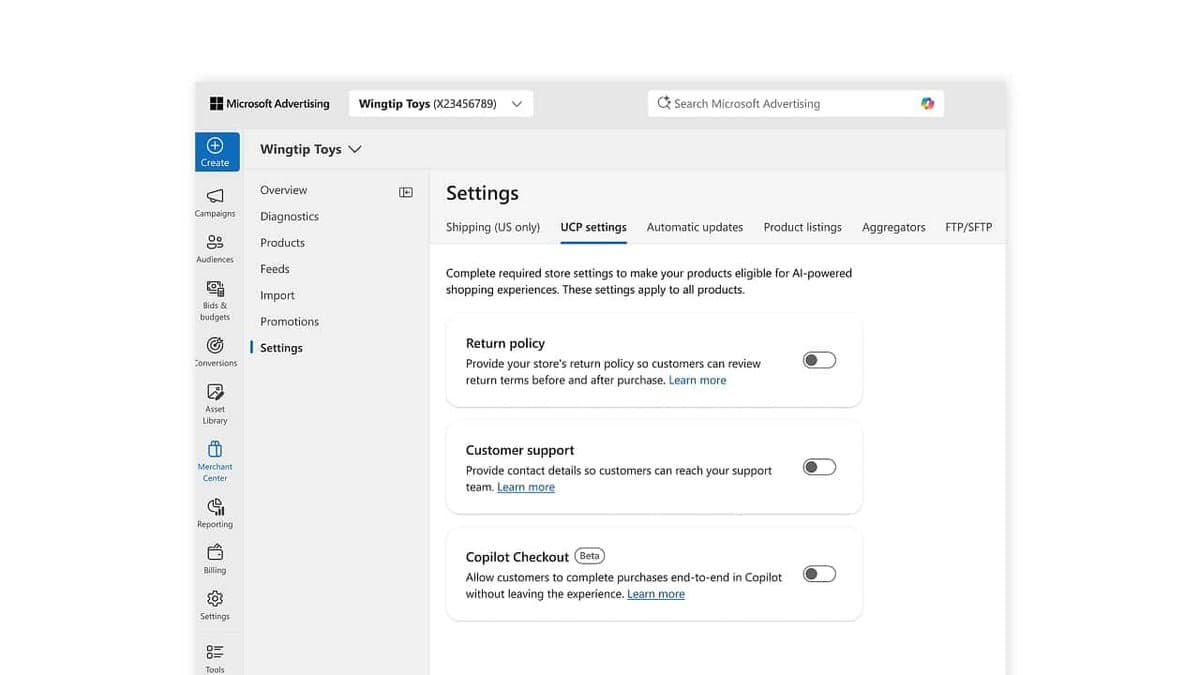Click the Search Microsoft Advertising field

pos(780,103)
